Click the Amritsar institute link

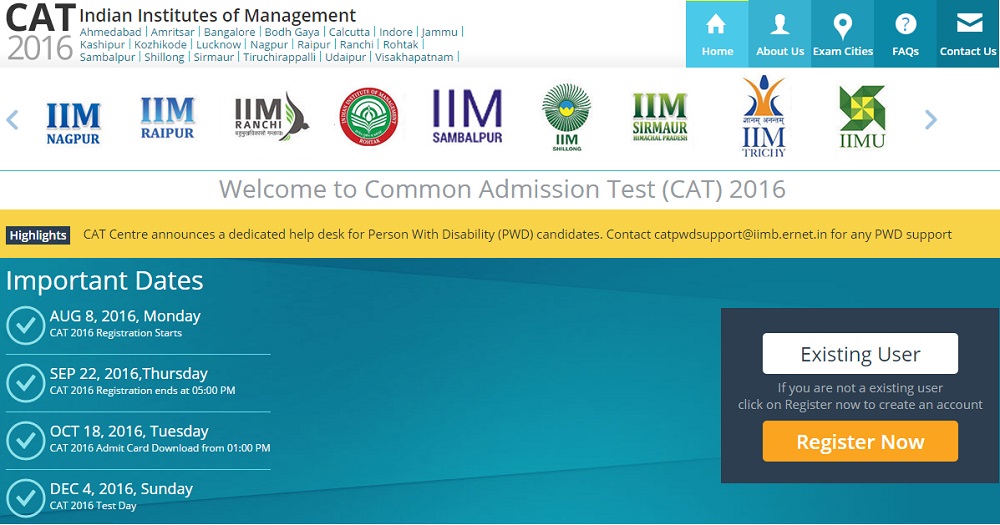tap(173, 32)
